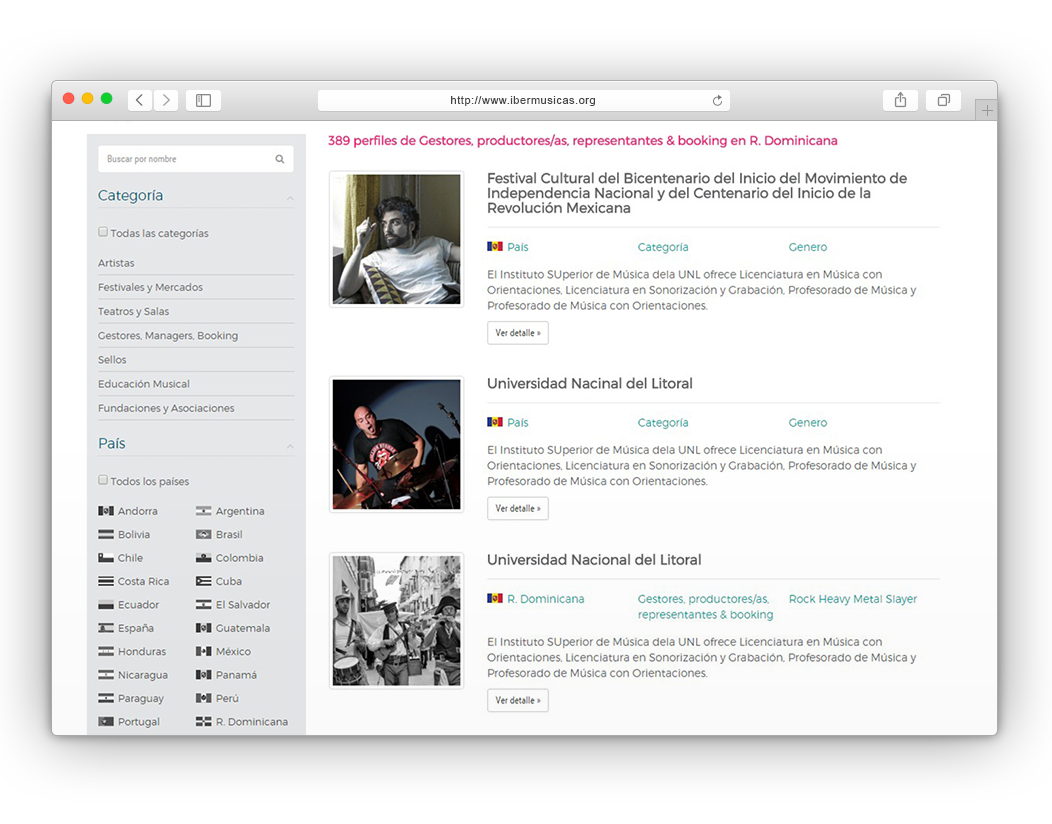Focus the Buscar por nombre search field
Image resolution: width=1052 pixels, height=824 pixels.
pyautogui.click(x=196, y=159)
